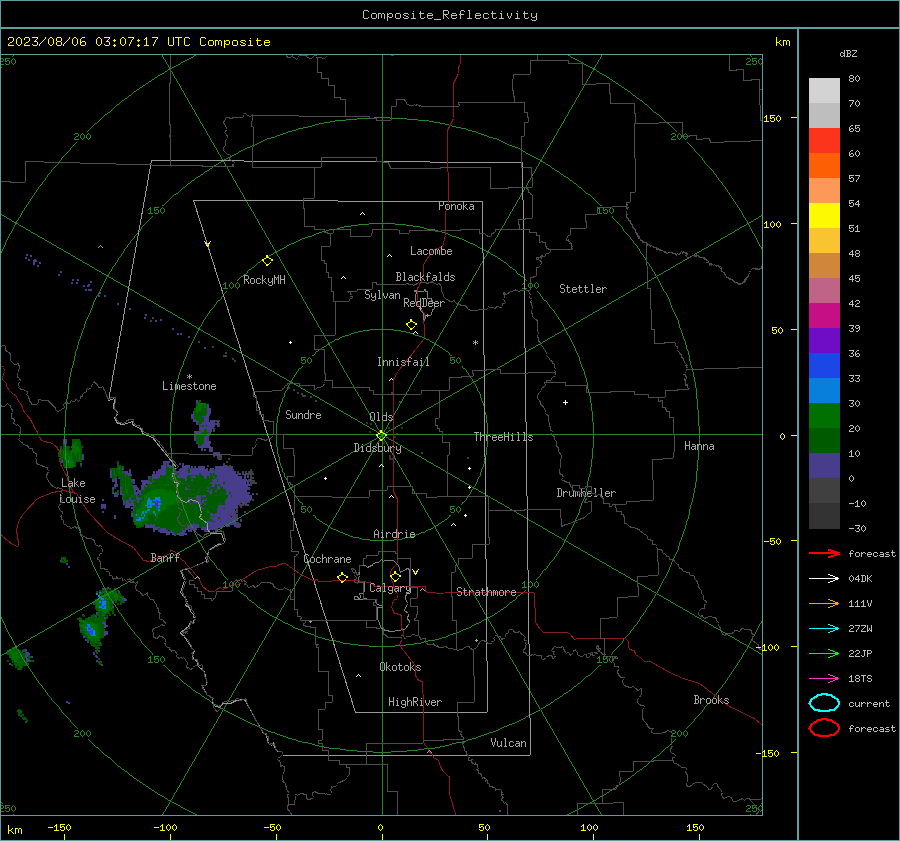Screen dimensions: 900x841
Task: Select the purple swatch between 39 and 36
Action: [824, 341]
